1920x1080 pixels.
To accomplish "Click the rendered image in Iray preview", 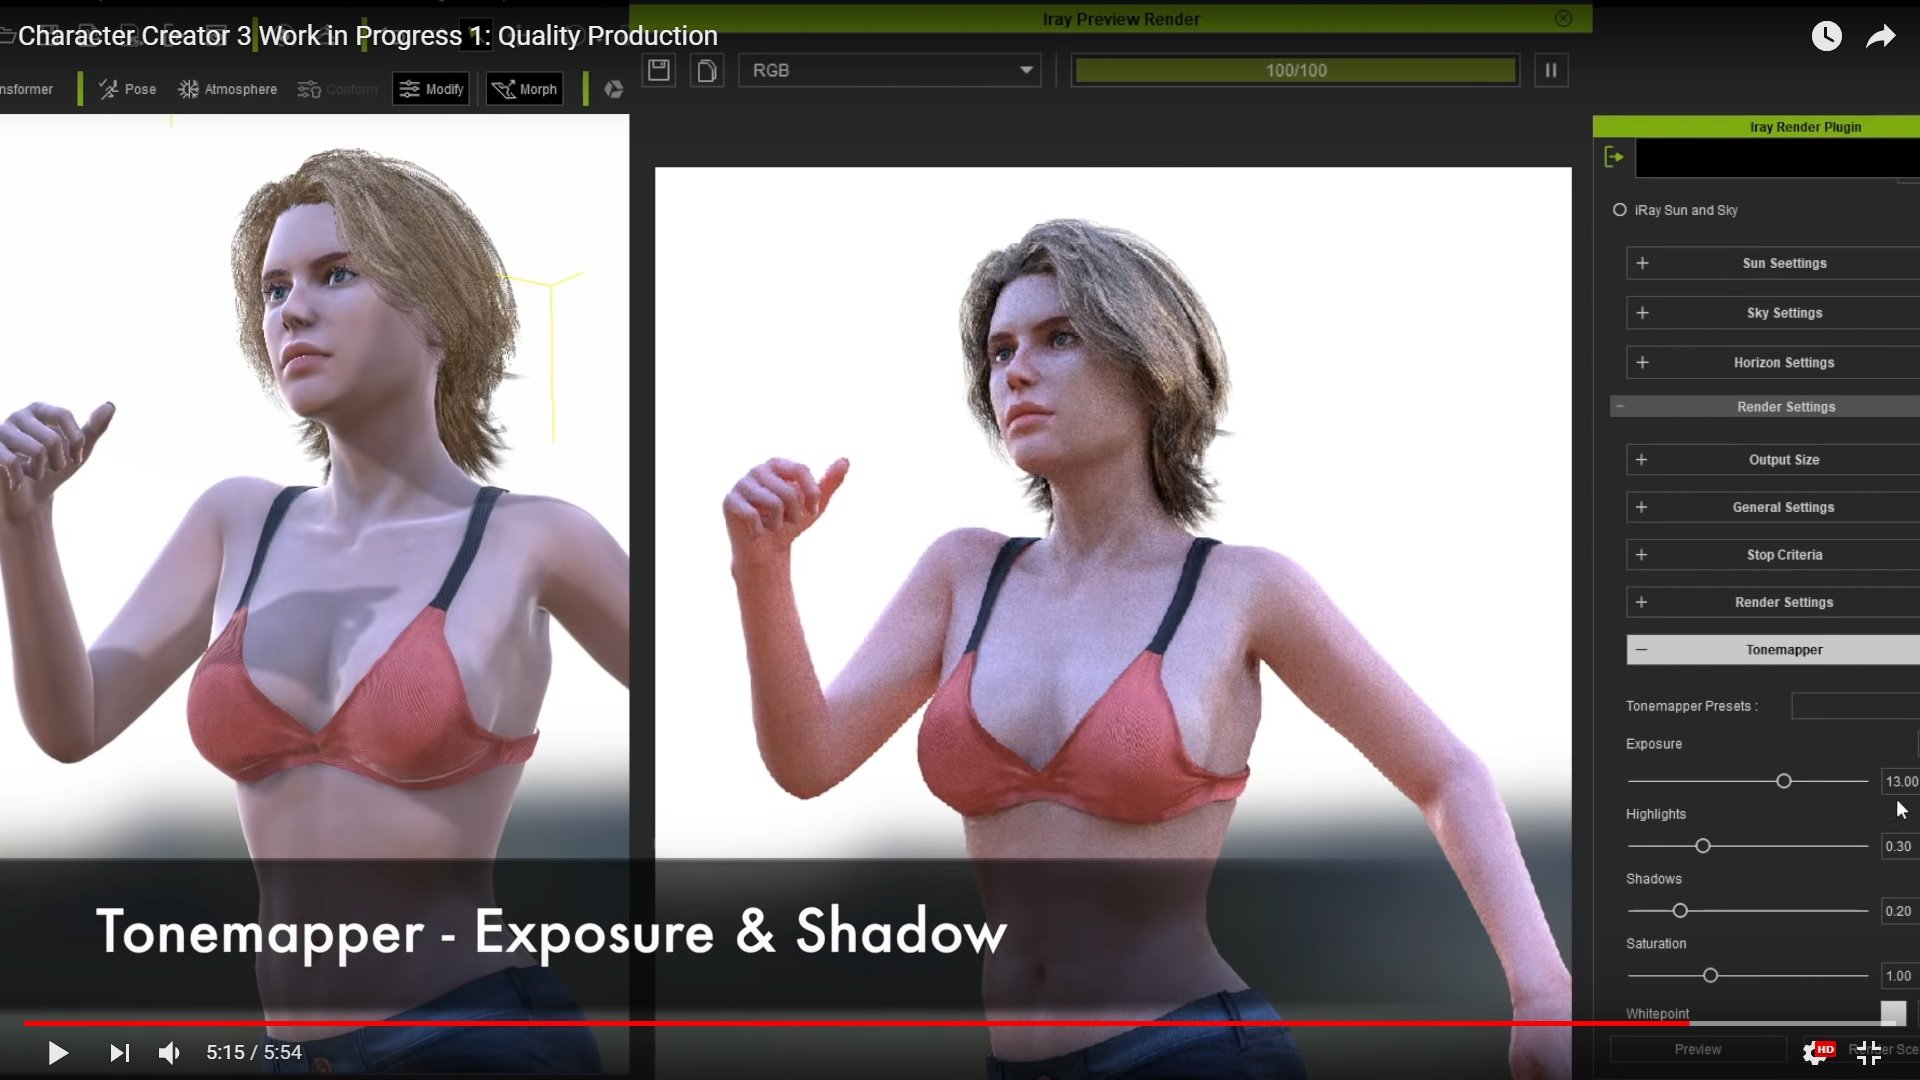I will tap(1113, 623).
